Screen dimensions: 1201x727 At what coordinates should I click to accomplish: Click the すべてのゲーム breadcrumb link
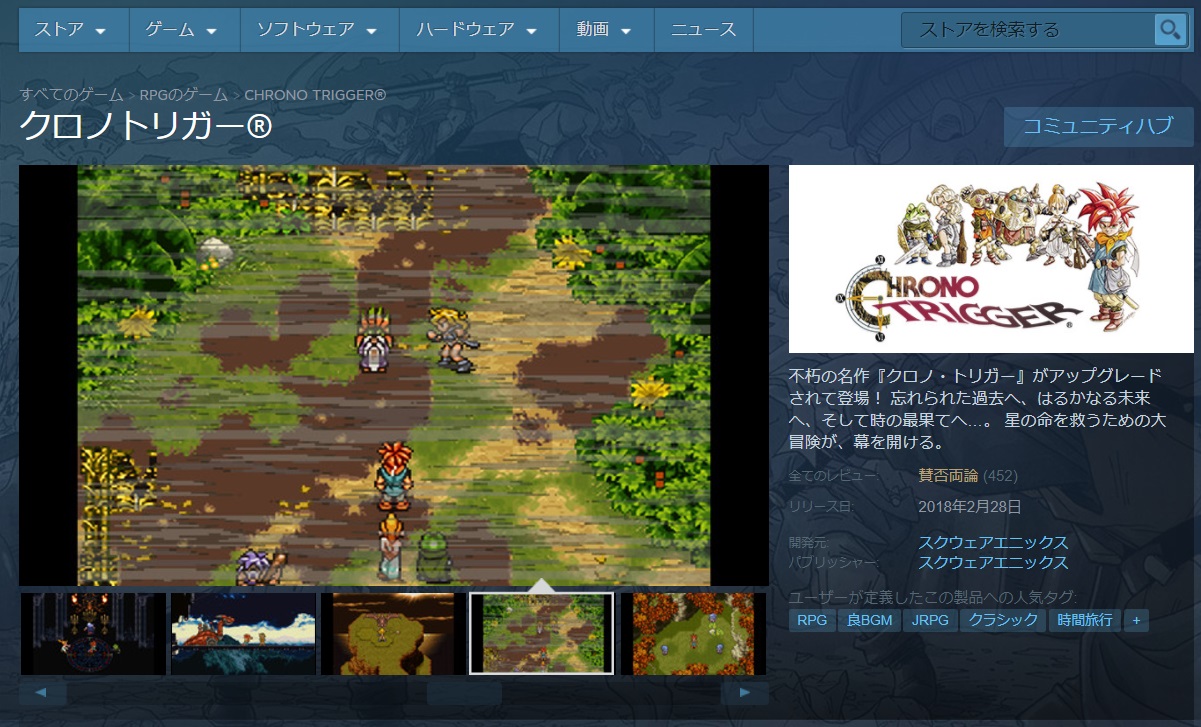click(x=71, y=95)
